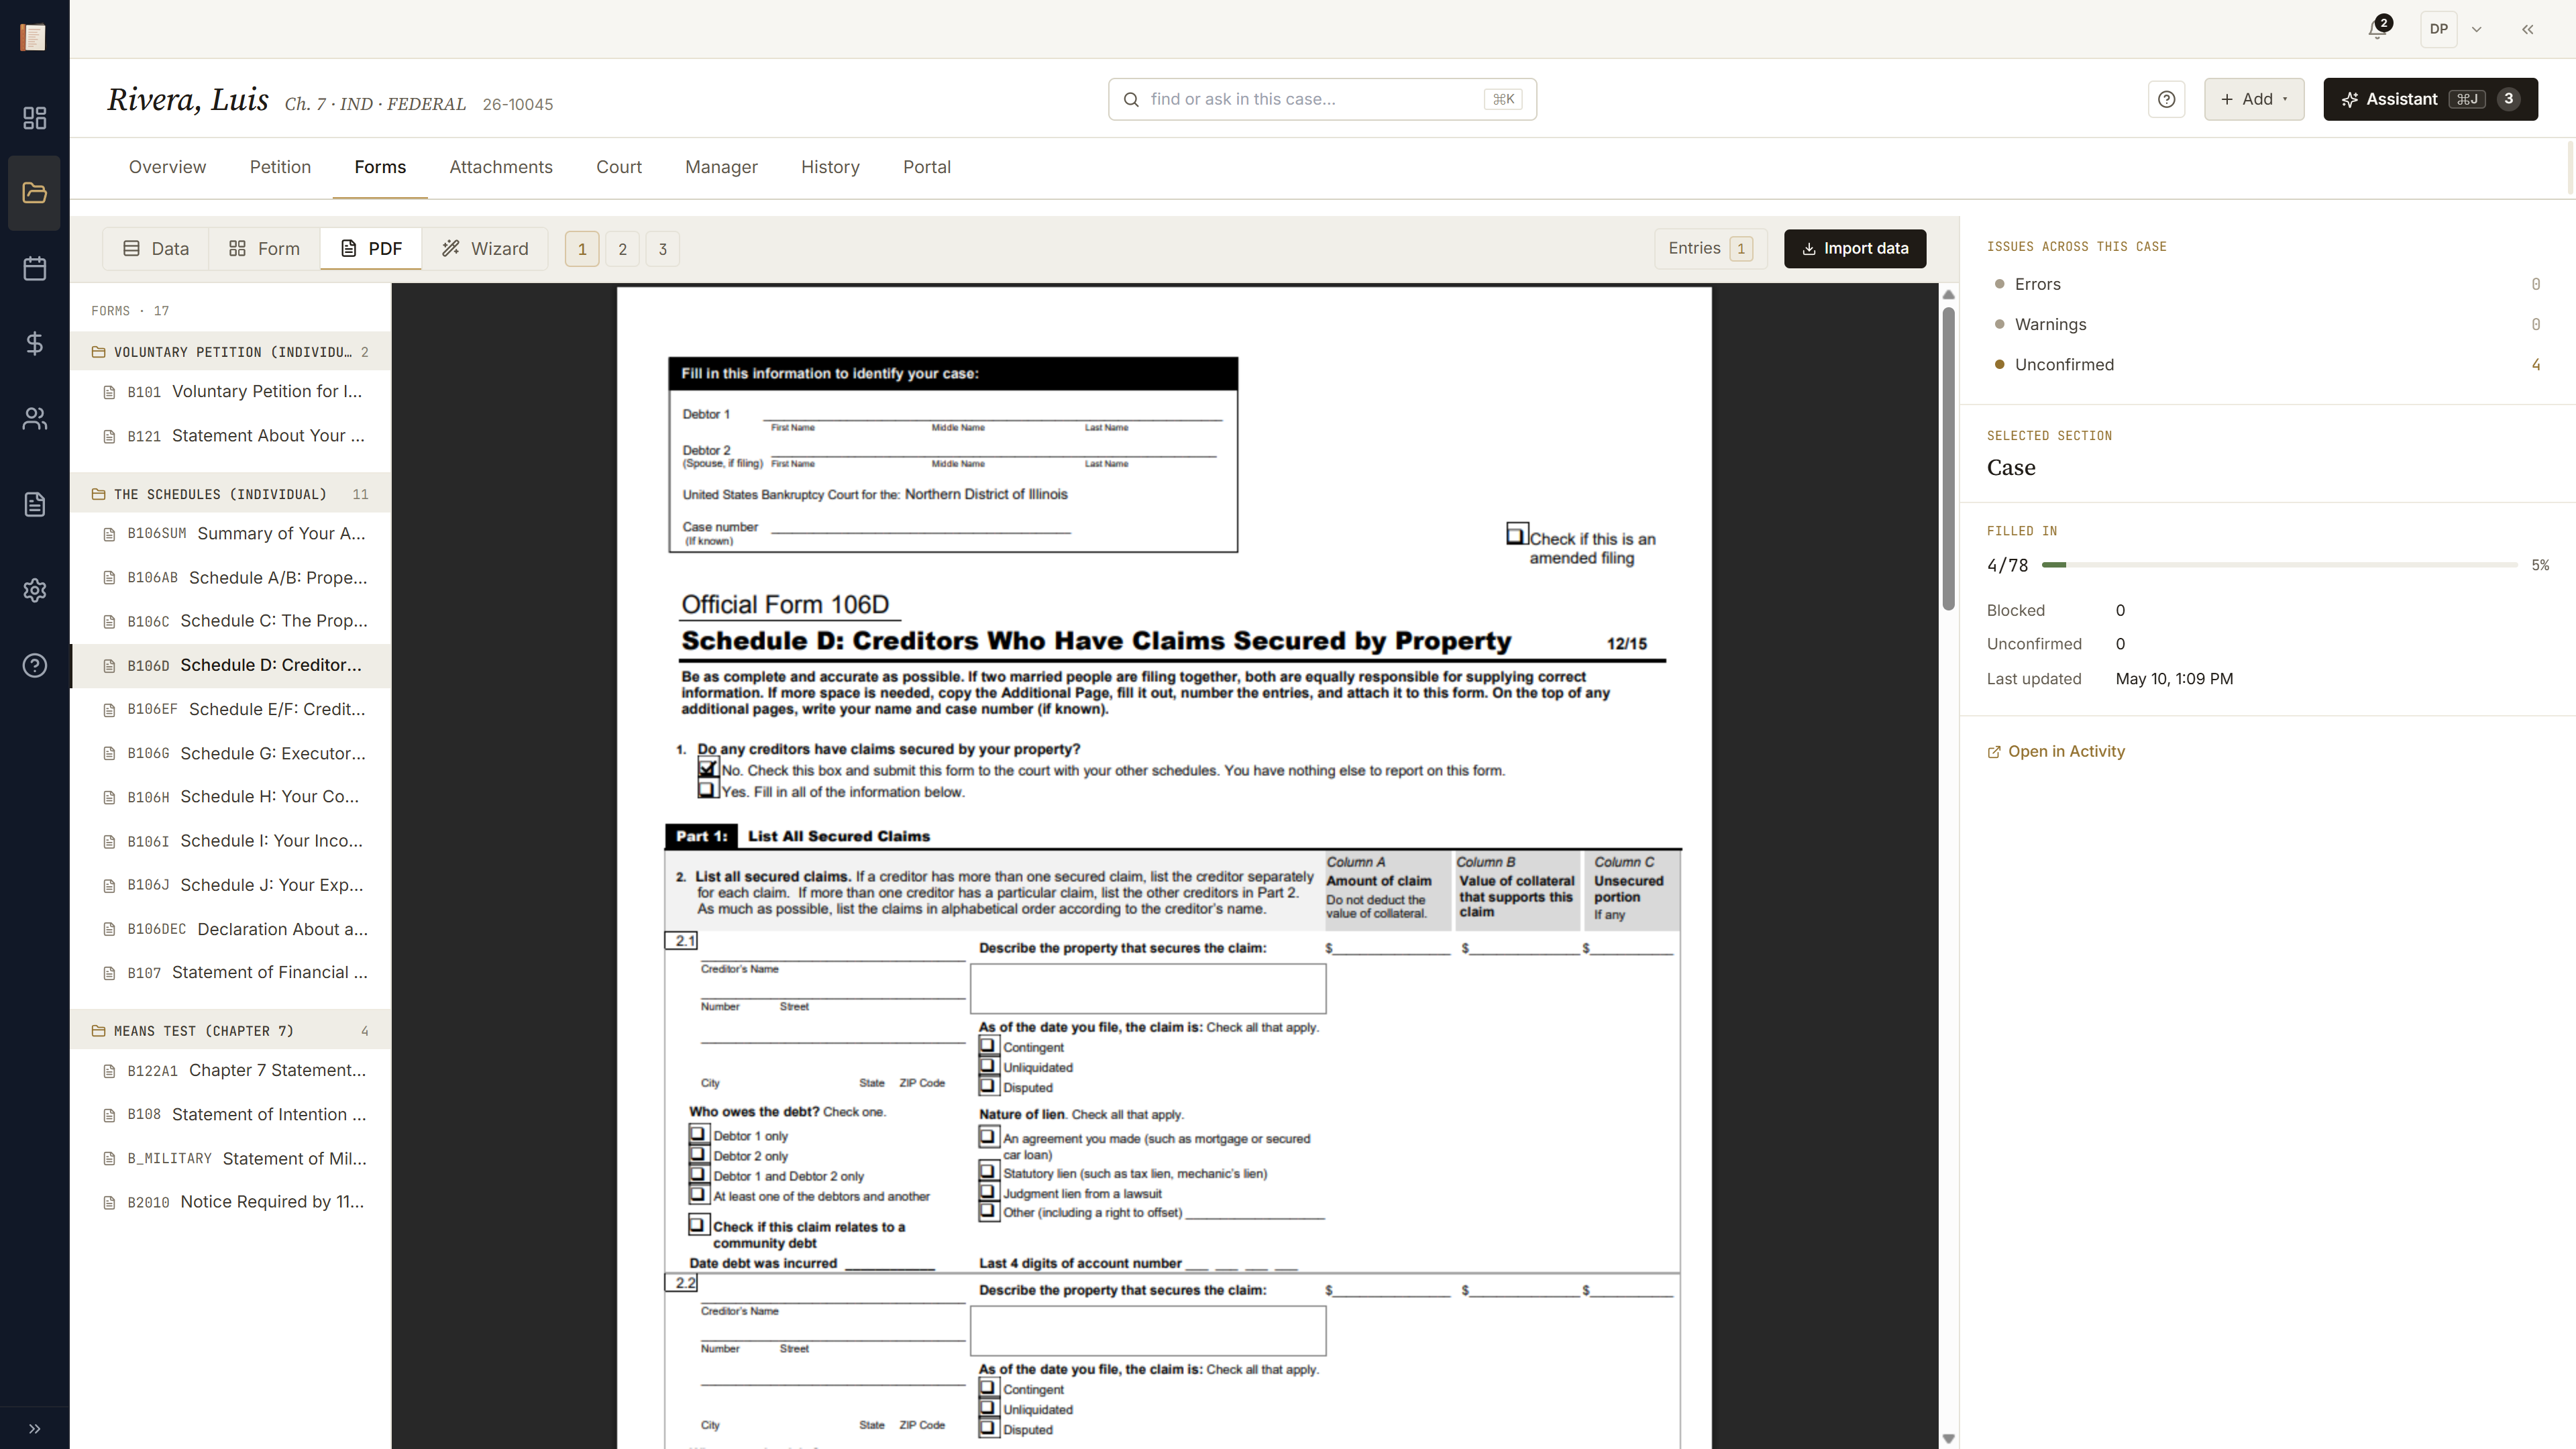The image size is (2576, 1449).
Task: Collapse The Schedules (Individual) folder group
Action: [230, 494]
